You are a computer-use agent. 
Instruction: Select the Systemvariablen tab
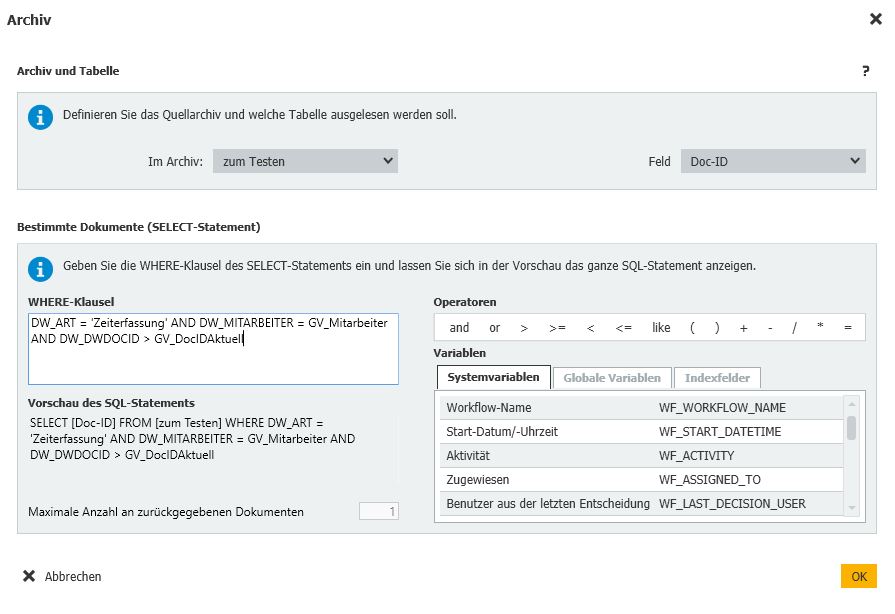[x=494, y=378]
